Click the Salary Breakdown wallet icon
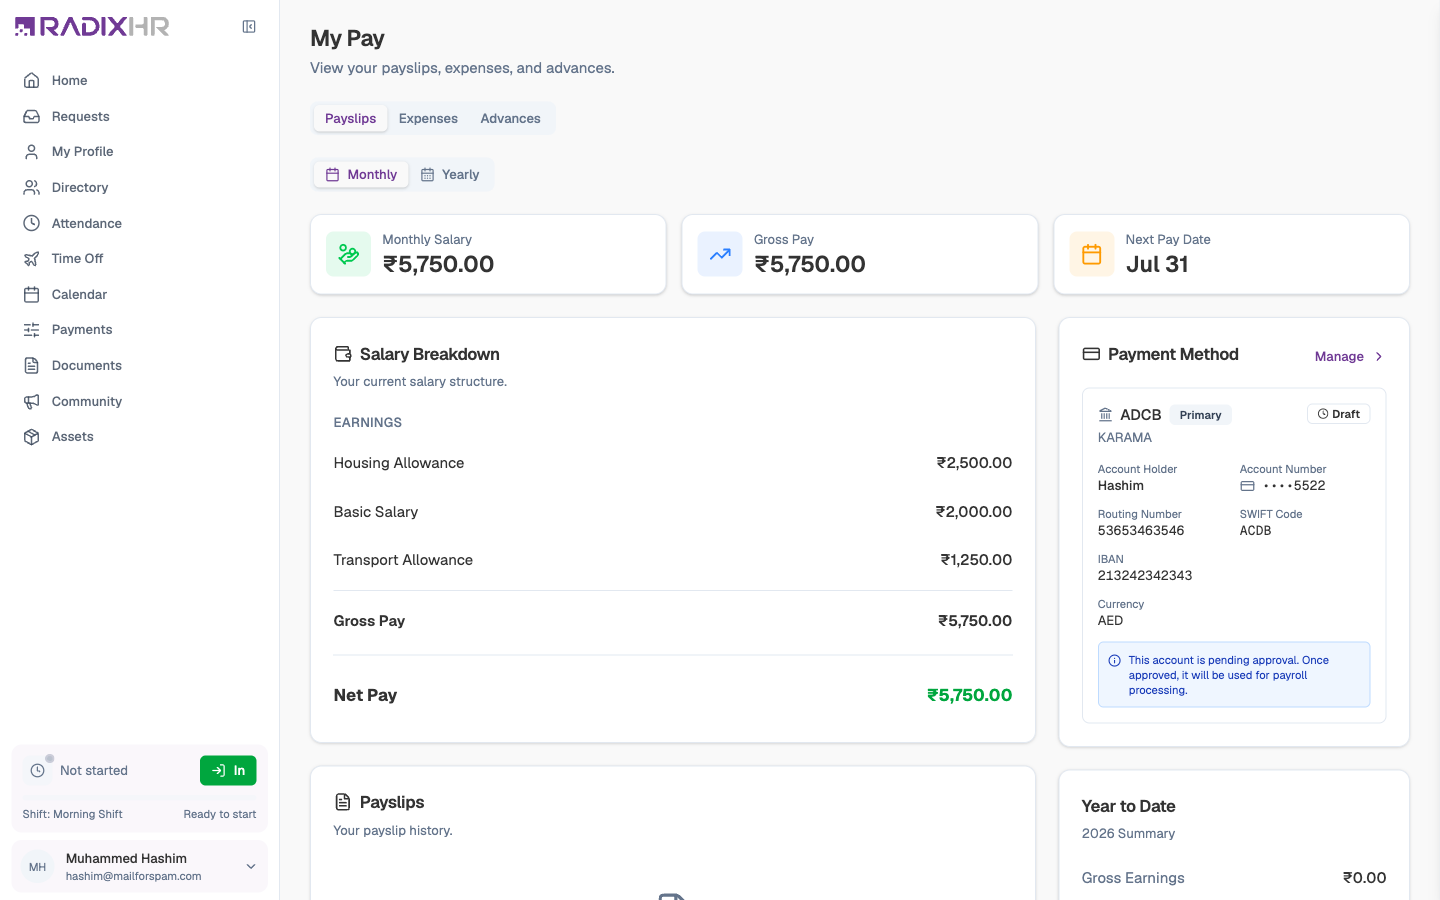 pos(343,354)
